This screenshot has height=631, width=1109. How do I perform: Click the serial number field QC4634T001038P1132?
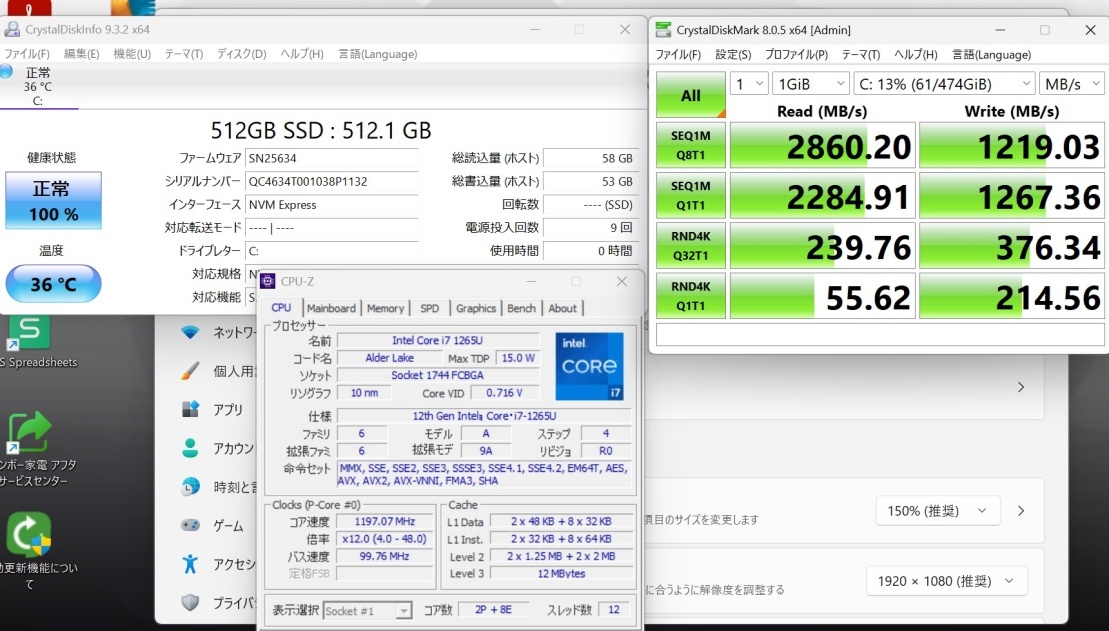point(332,182)
